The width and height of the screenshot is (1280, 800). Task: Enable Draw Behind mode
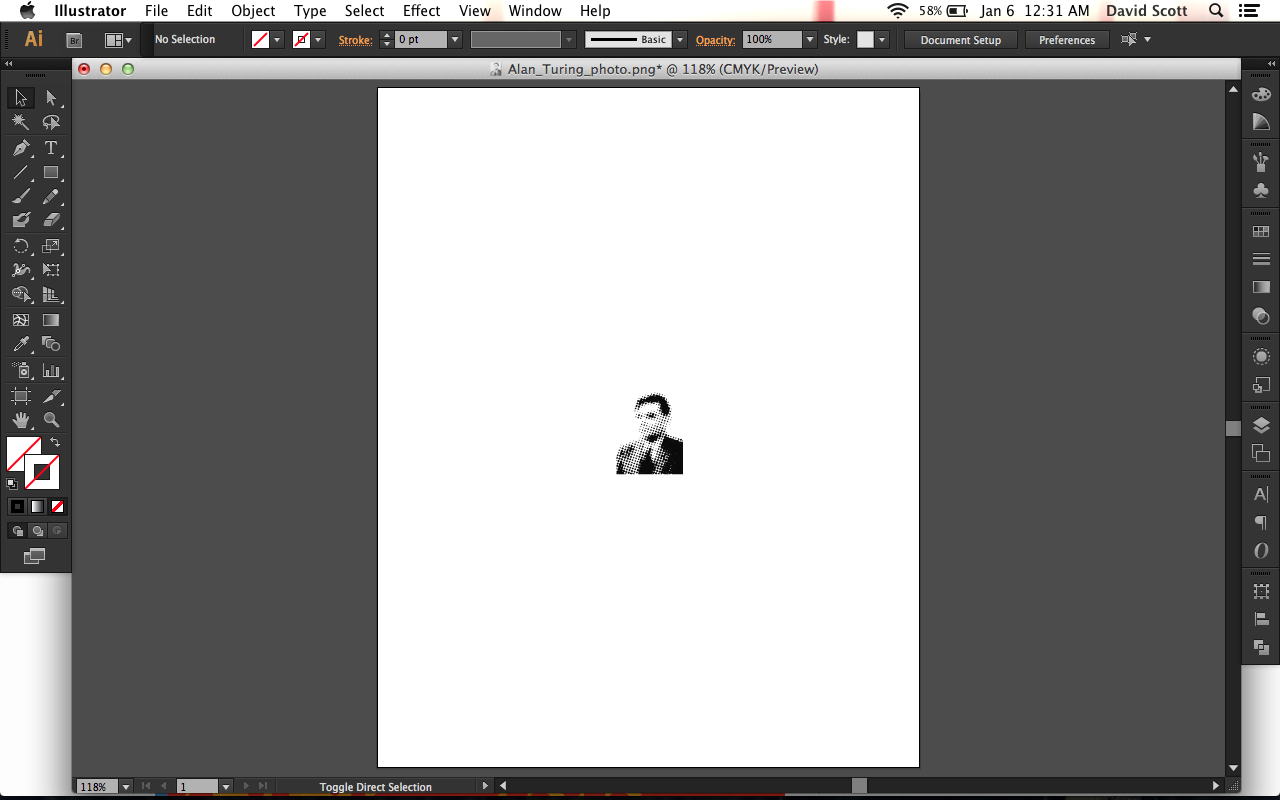coord(37,531)
